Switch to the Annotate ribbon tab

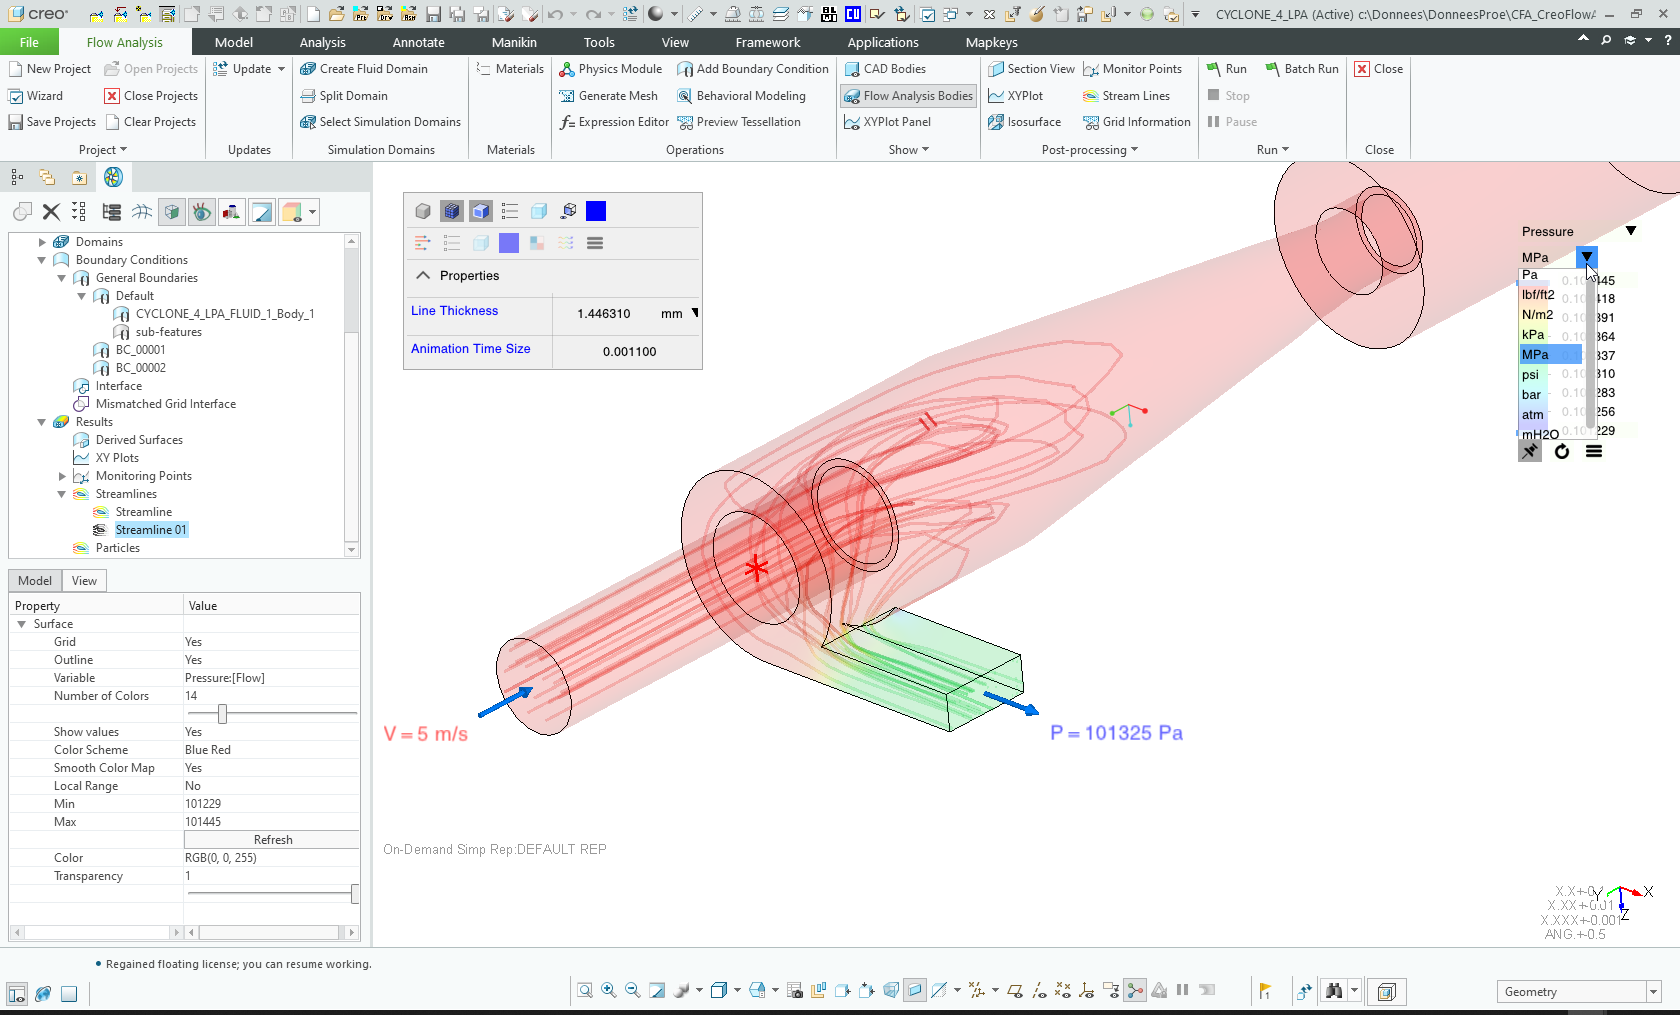coord(418,42)
